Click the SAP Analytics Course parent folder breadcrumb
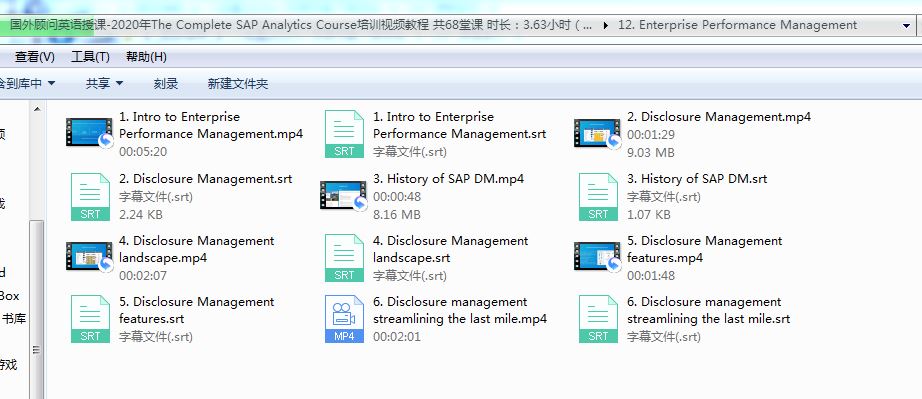The image size is (922, 399). pos(301,25)
